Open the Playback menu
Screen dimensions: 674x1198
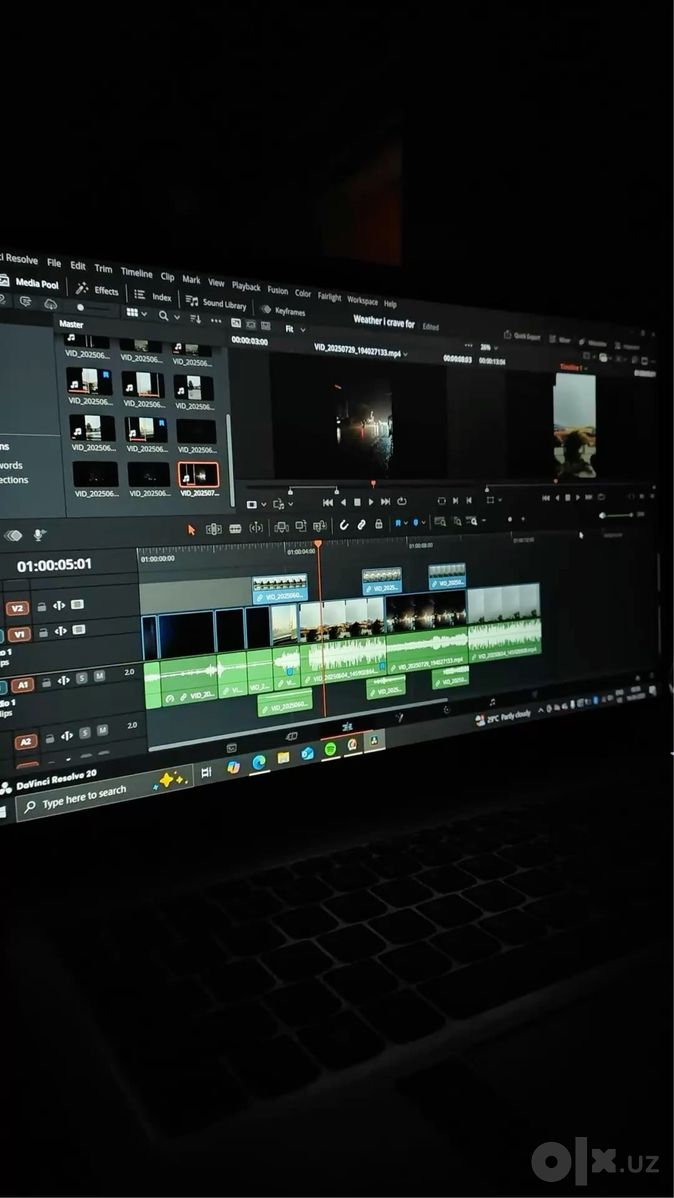point(246,286)
